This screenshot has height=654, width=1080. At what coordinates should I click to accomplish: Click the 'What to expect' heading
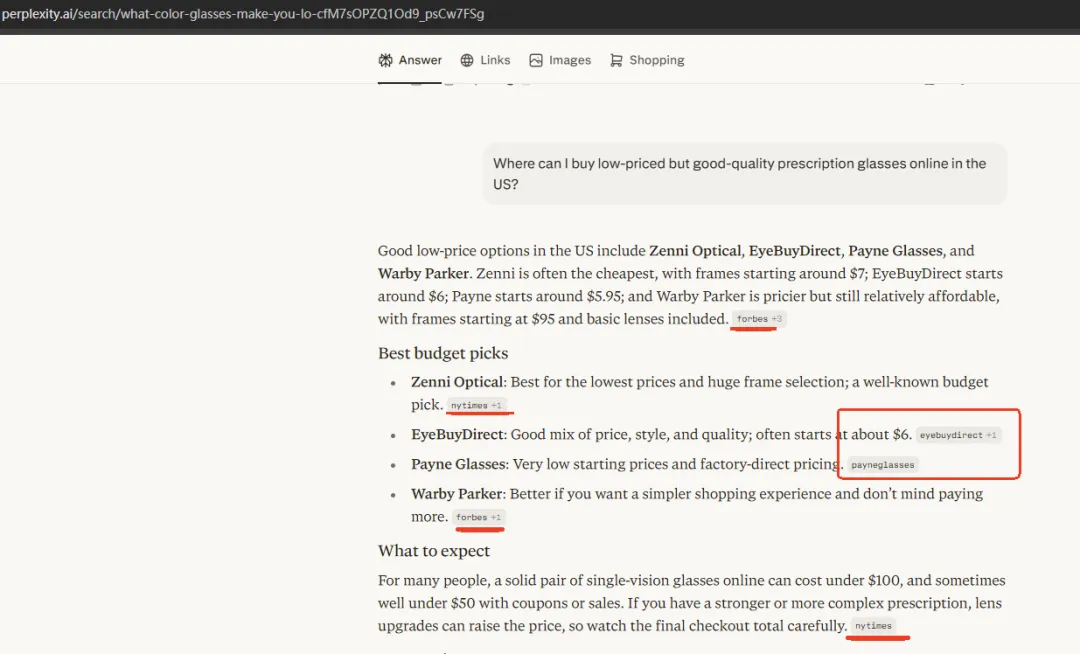tap(434, 551)
